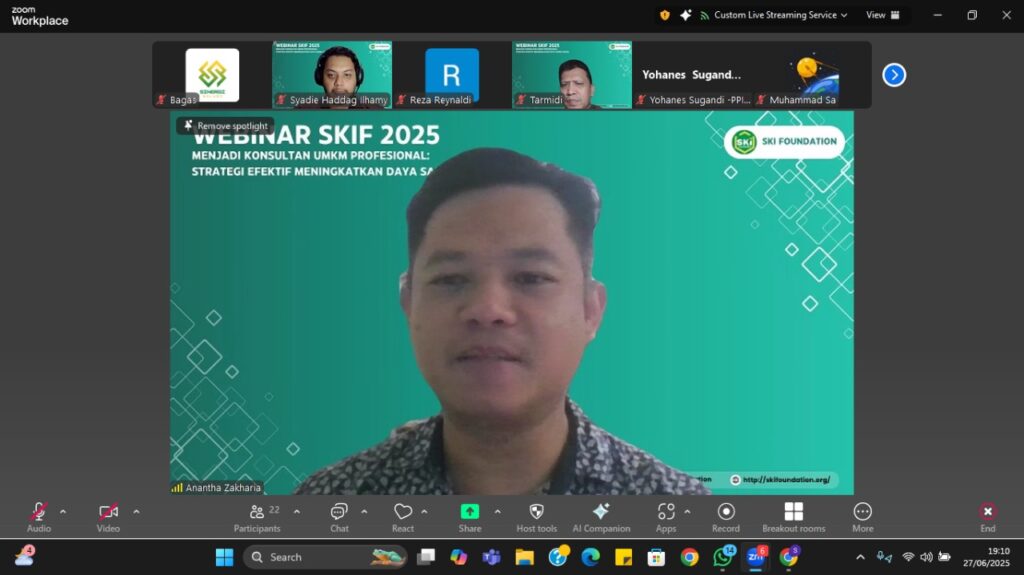Expand the caret next to Apps
This screenshot has height=575, width=1024.
[x=687, y=512]
